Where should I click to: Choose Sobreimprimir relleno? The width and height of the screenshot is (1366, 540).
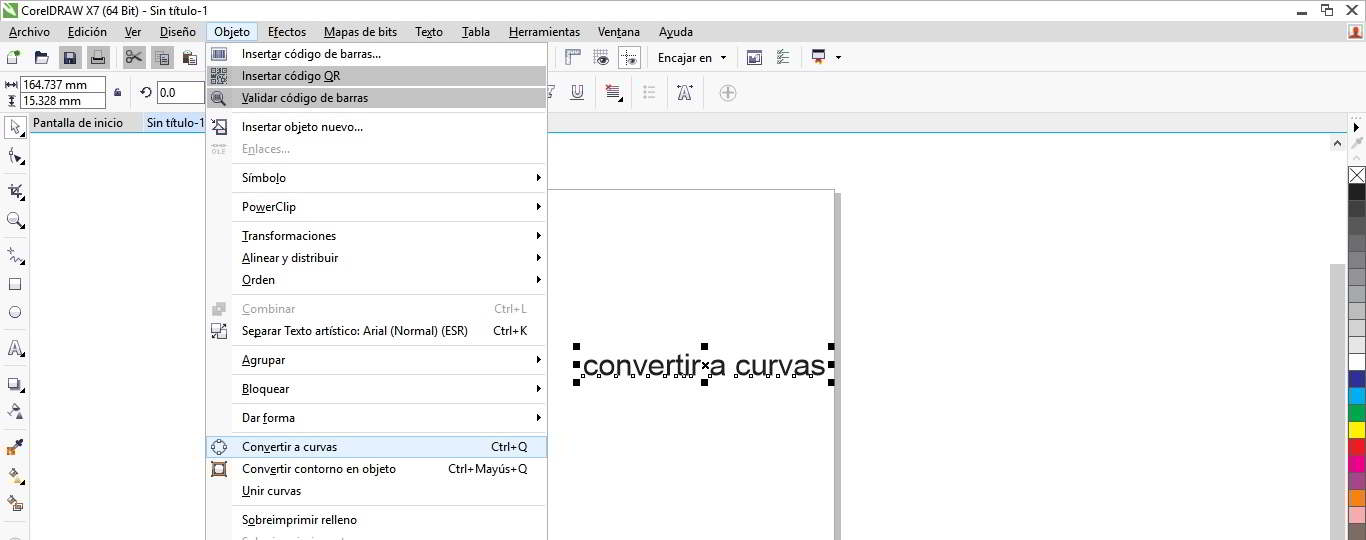click(377, 520)
